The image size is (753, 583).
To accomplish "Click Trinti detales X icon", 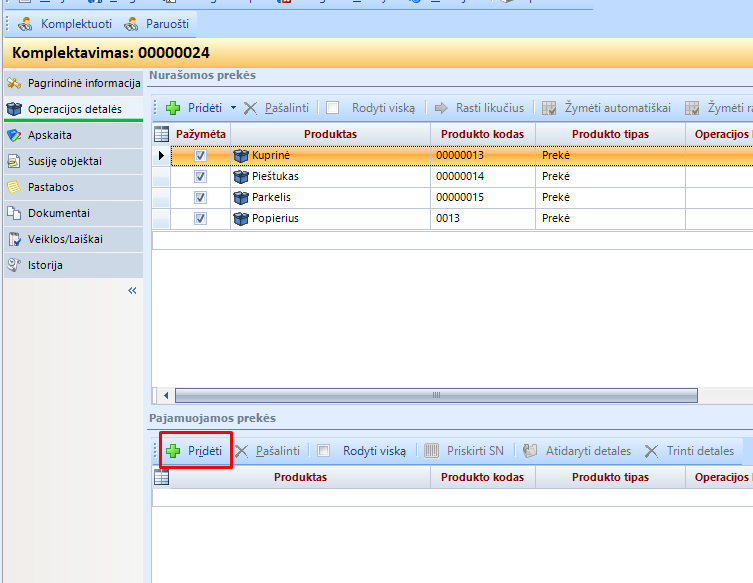I will pyautogui.click(x=652, y=451).
